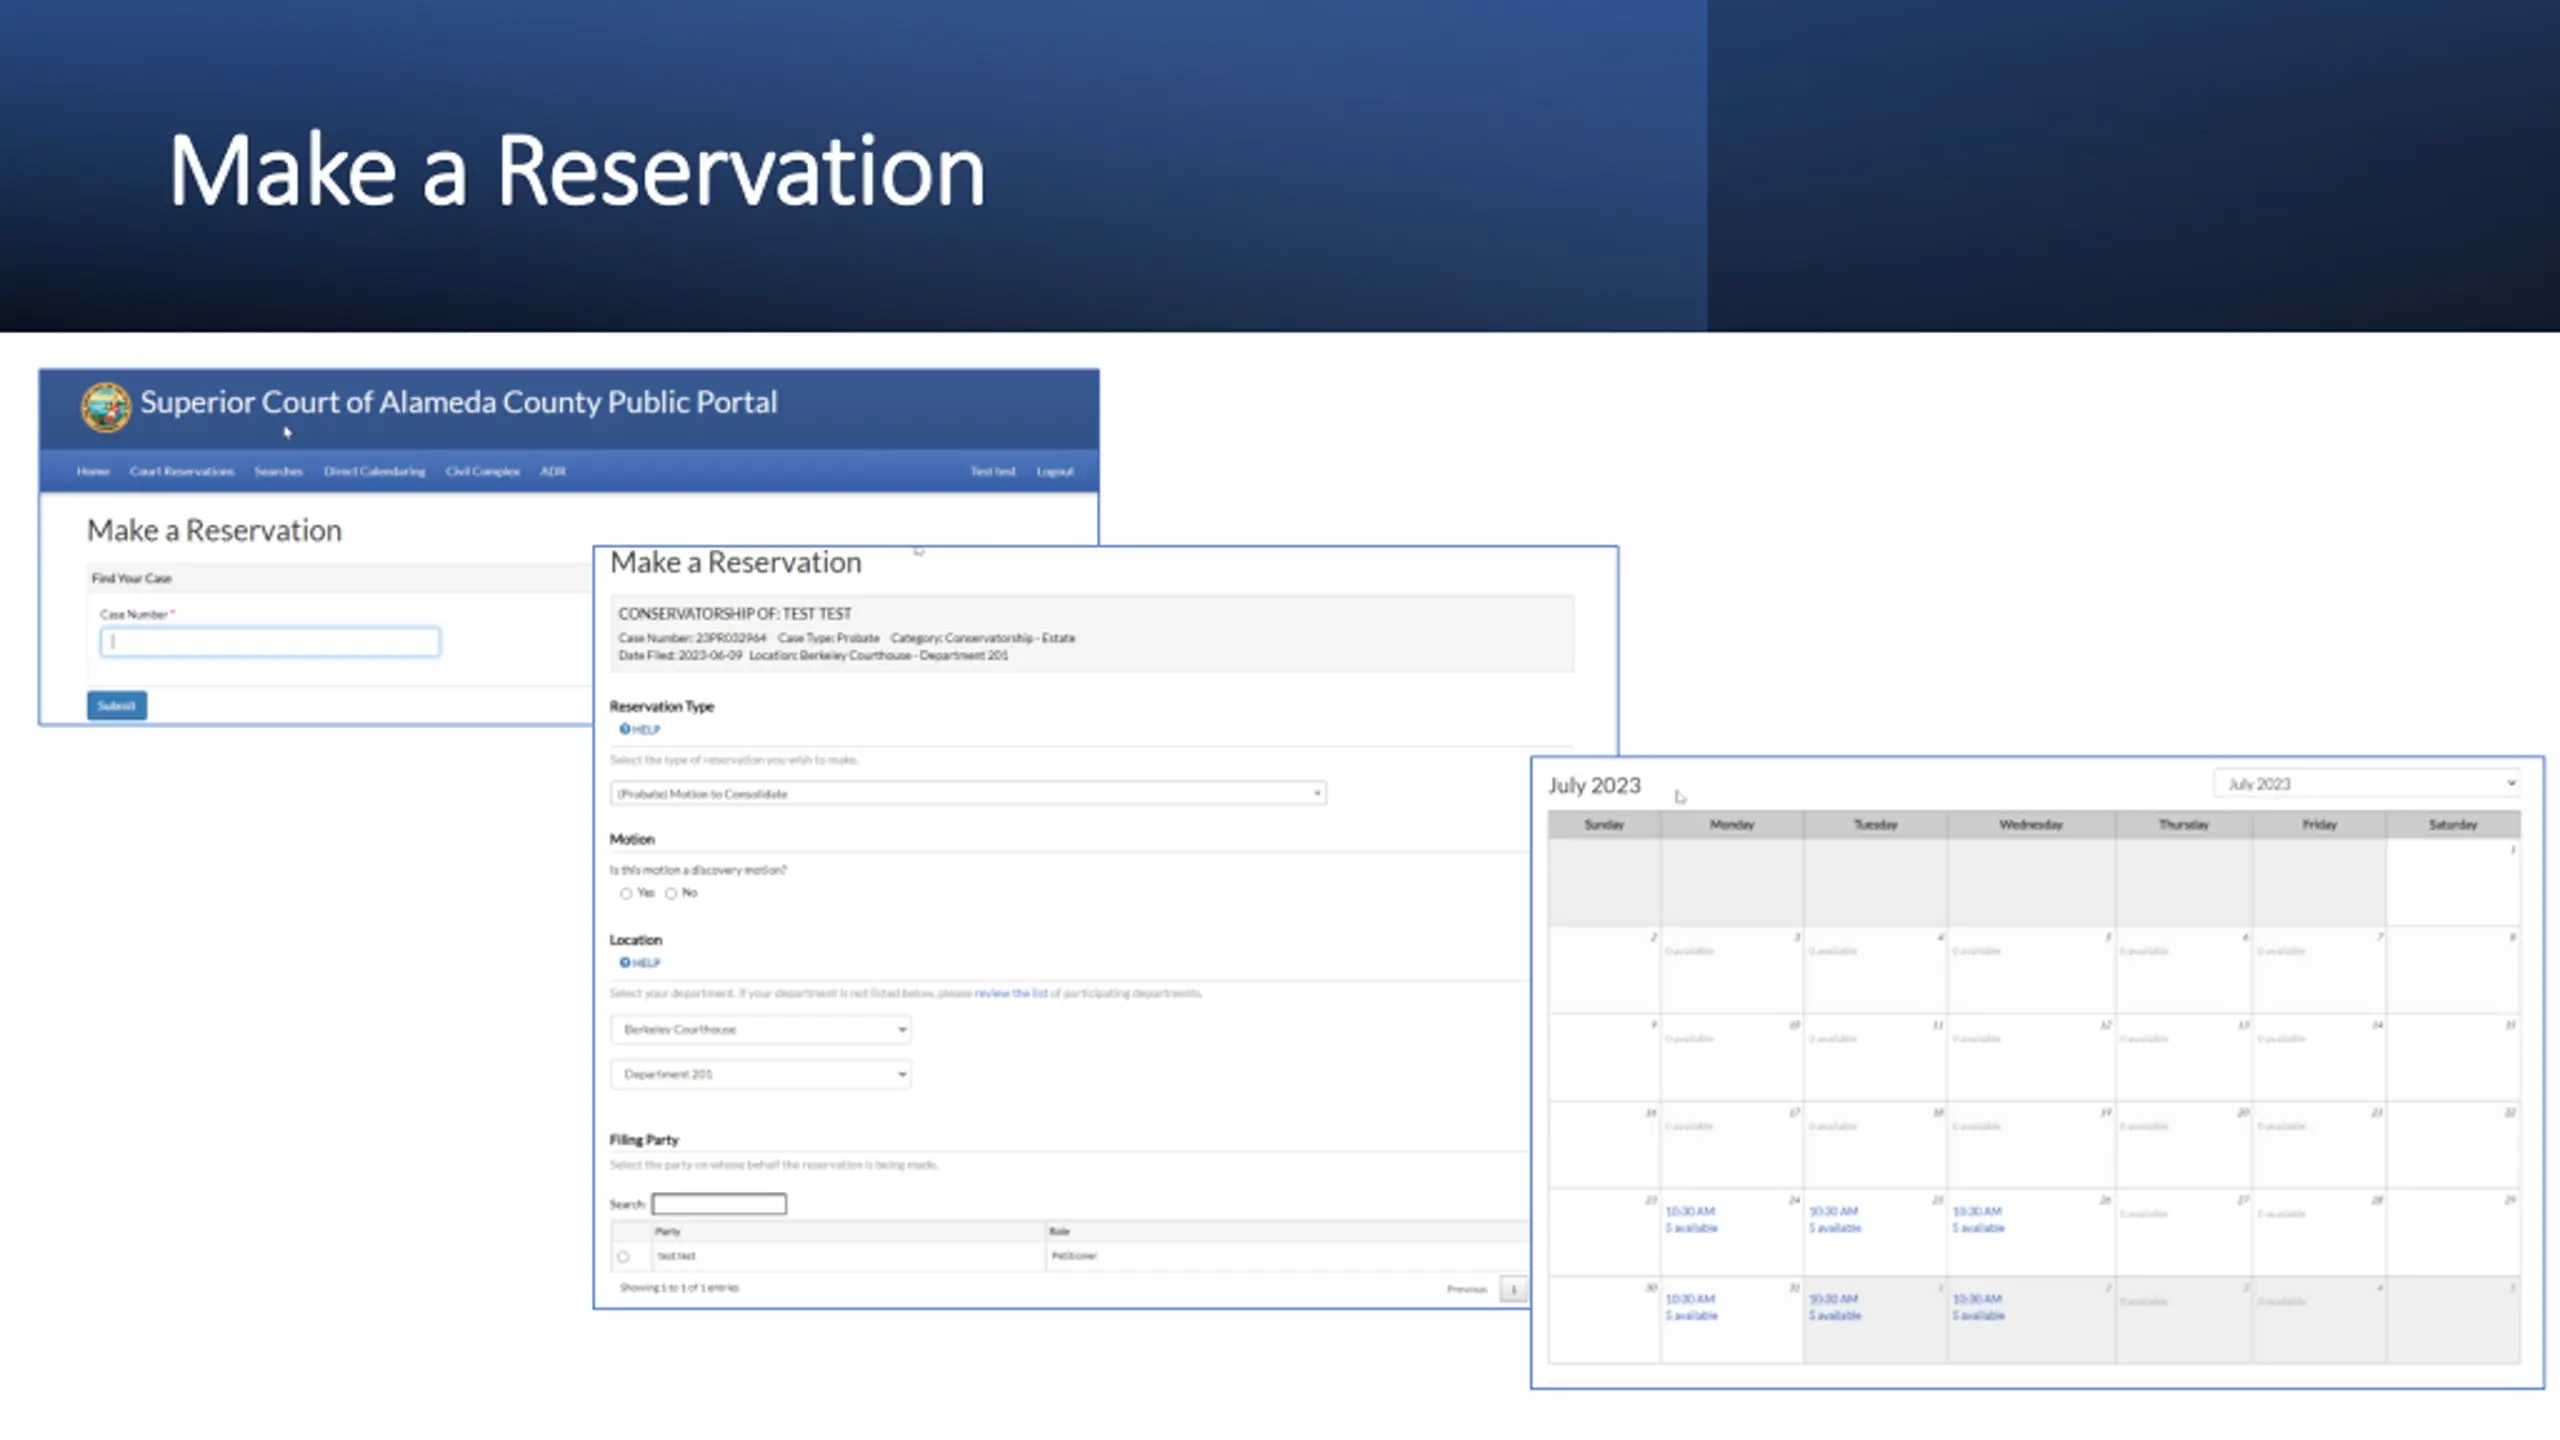Click the Saturday July 1 calendar cell
This screenshot has width=2560, height=1440.
(2453, 883)
